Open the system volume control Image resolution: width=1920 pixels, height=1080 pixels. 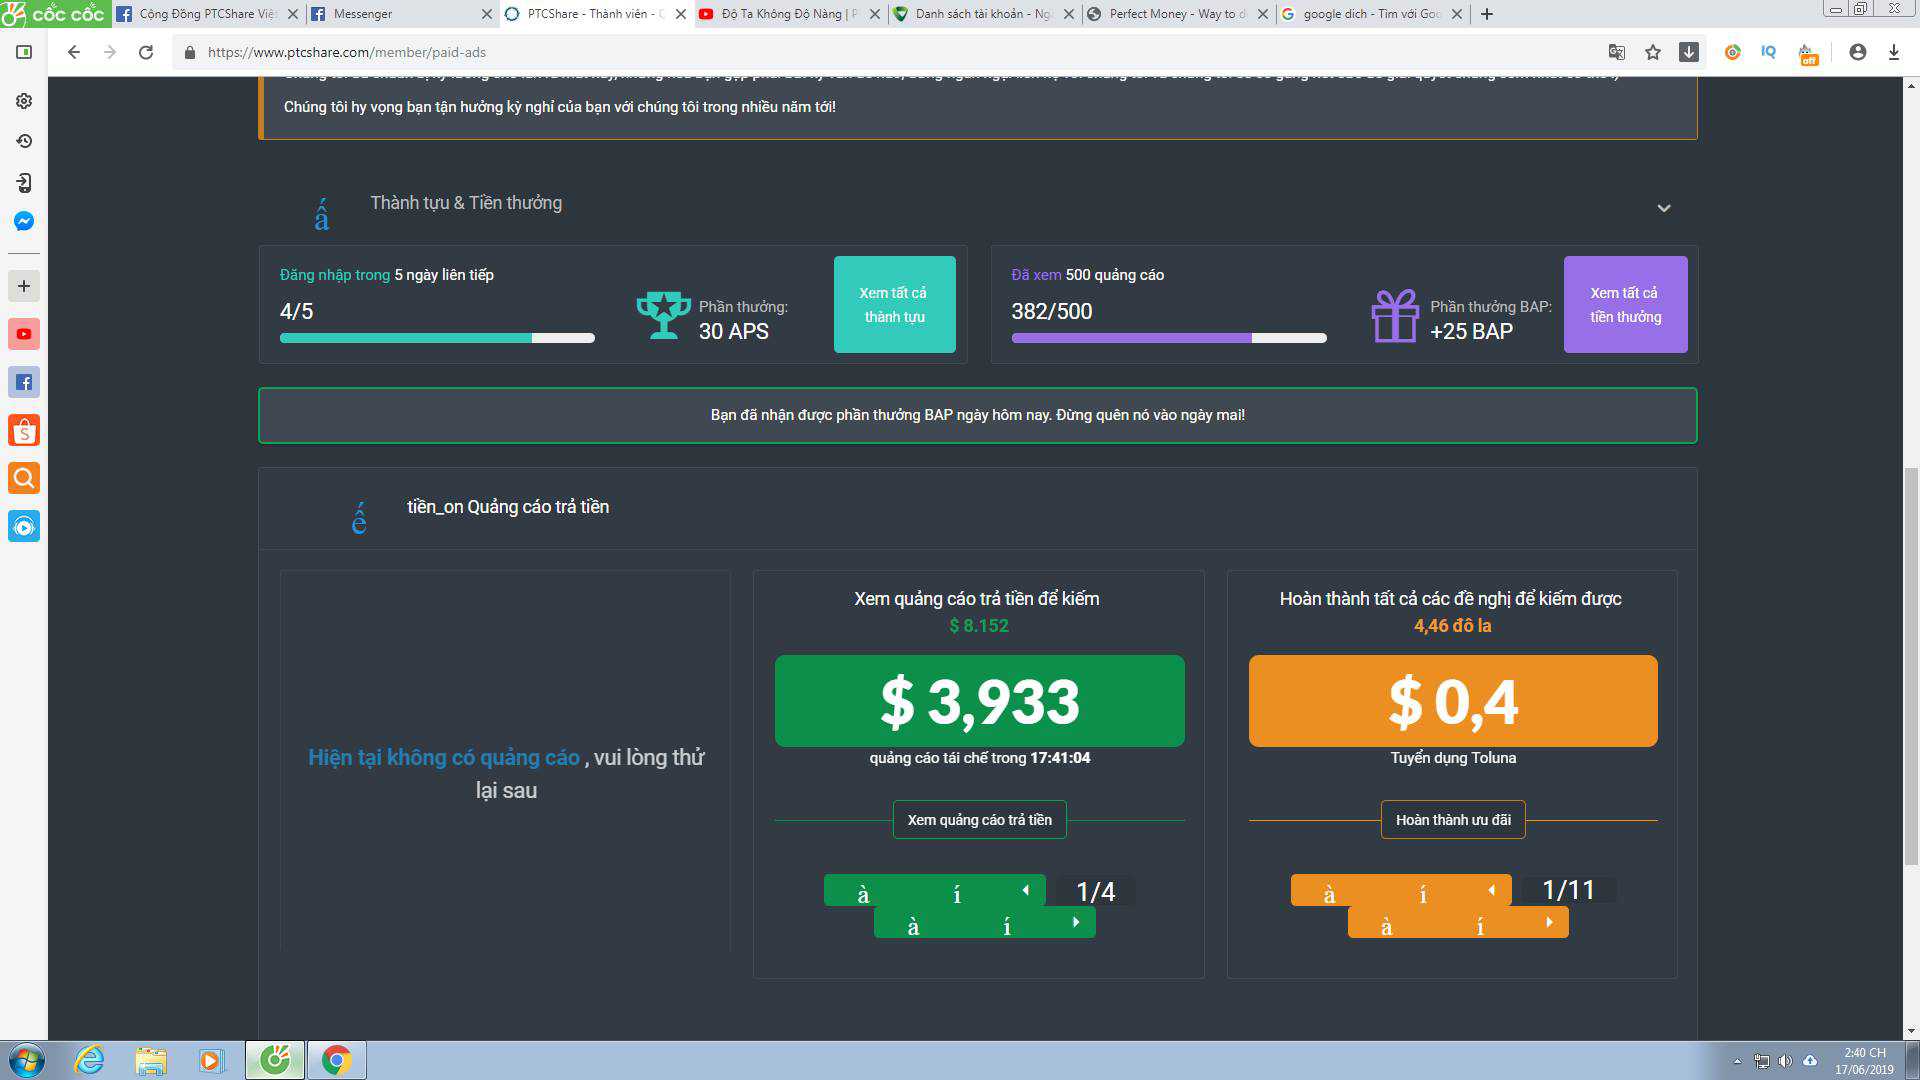[x=1785, y=1061]
